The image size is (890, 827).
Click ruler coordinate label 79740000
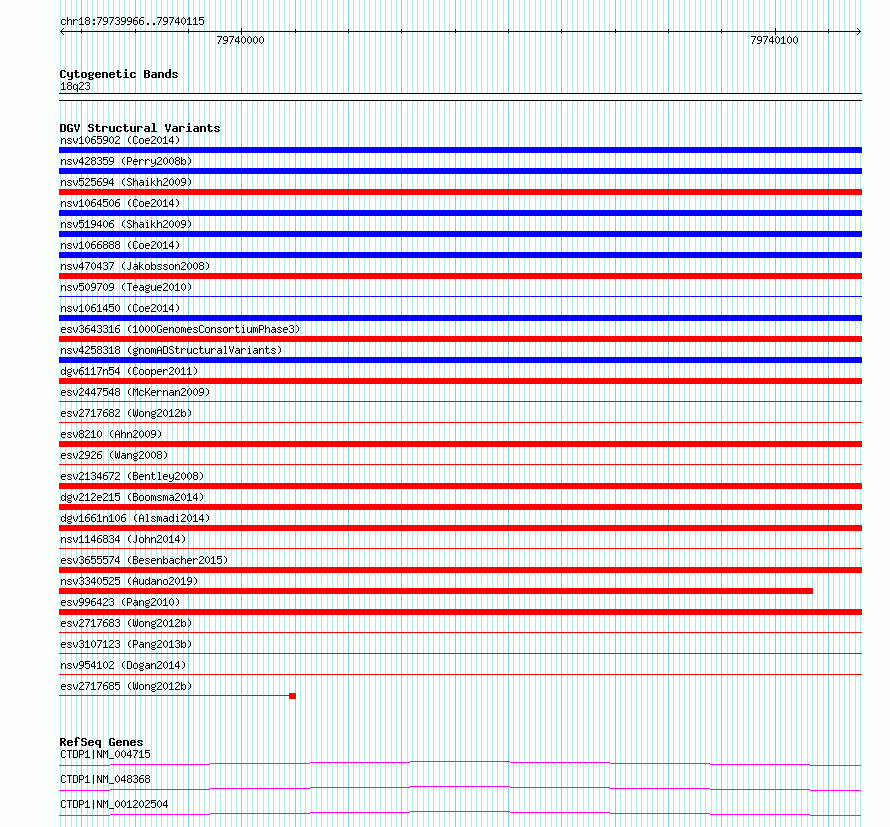tap(240, 40)
